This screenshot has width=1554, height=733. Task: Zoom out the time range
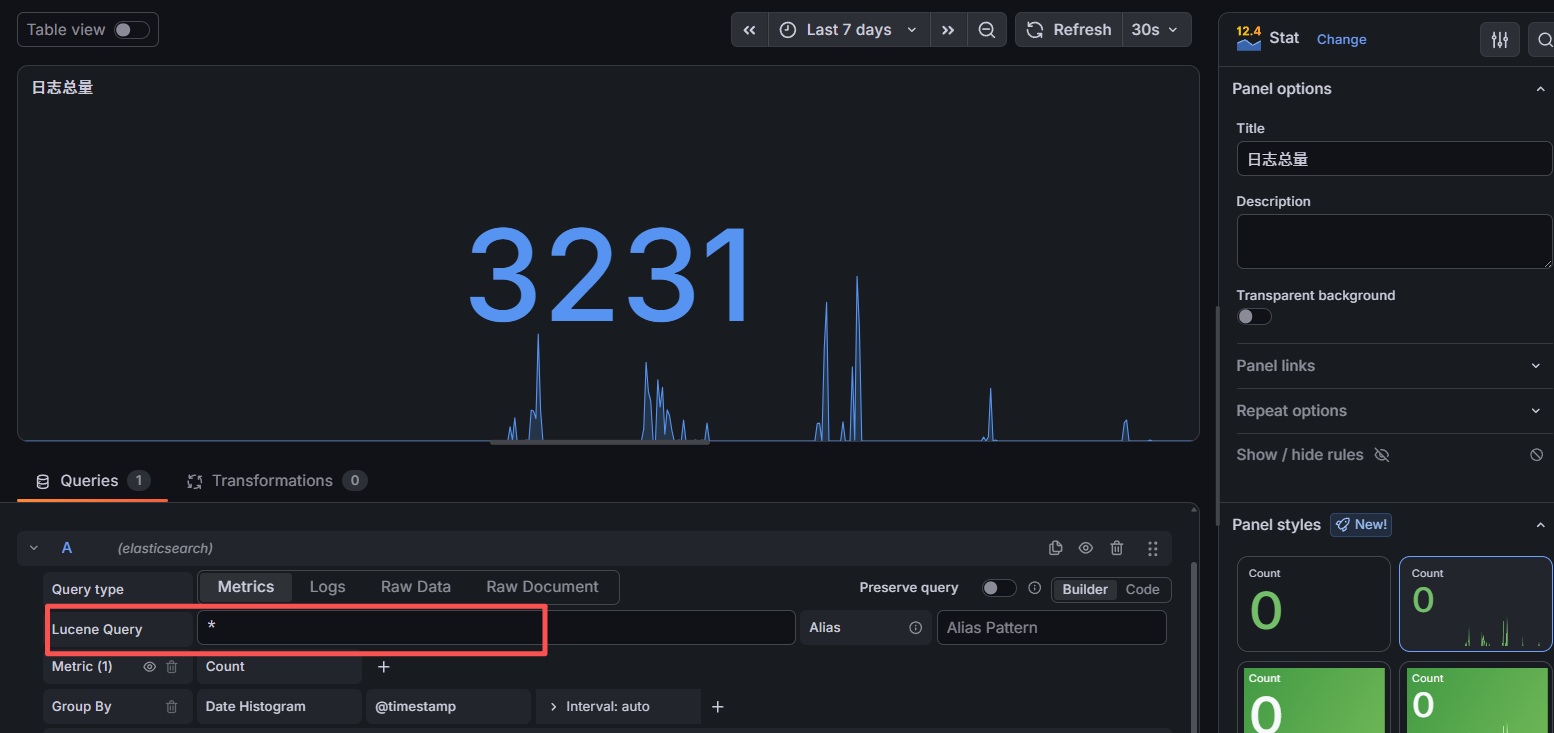(986, 30)
